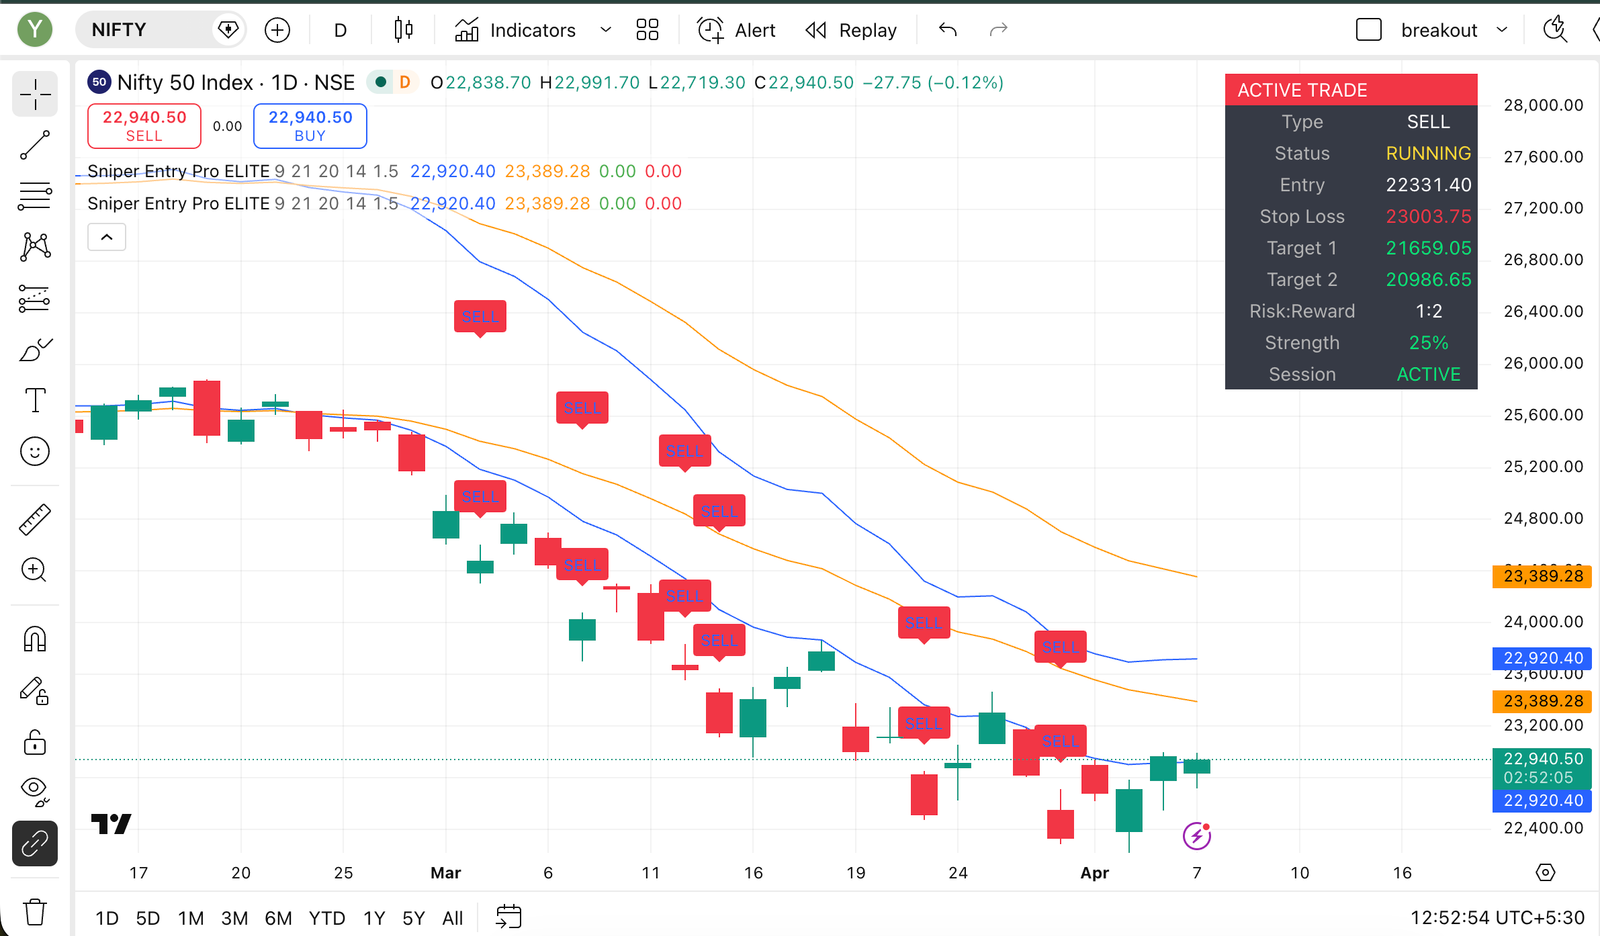
Task: Open the Brush drawing tool
Action: [35, 348]
